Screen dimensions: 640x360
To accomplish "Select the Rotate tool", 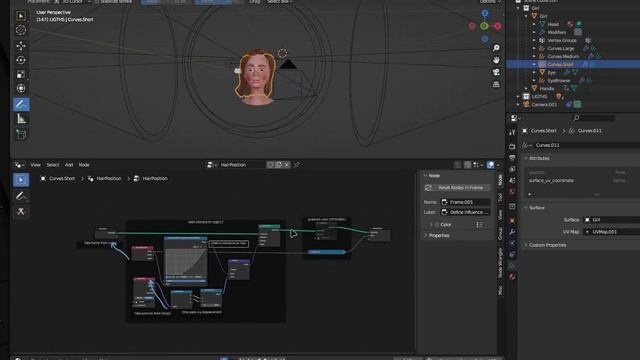I will click(x=21, y=60).
